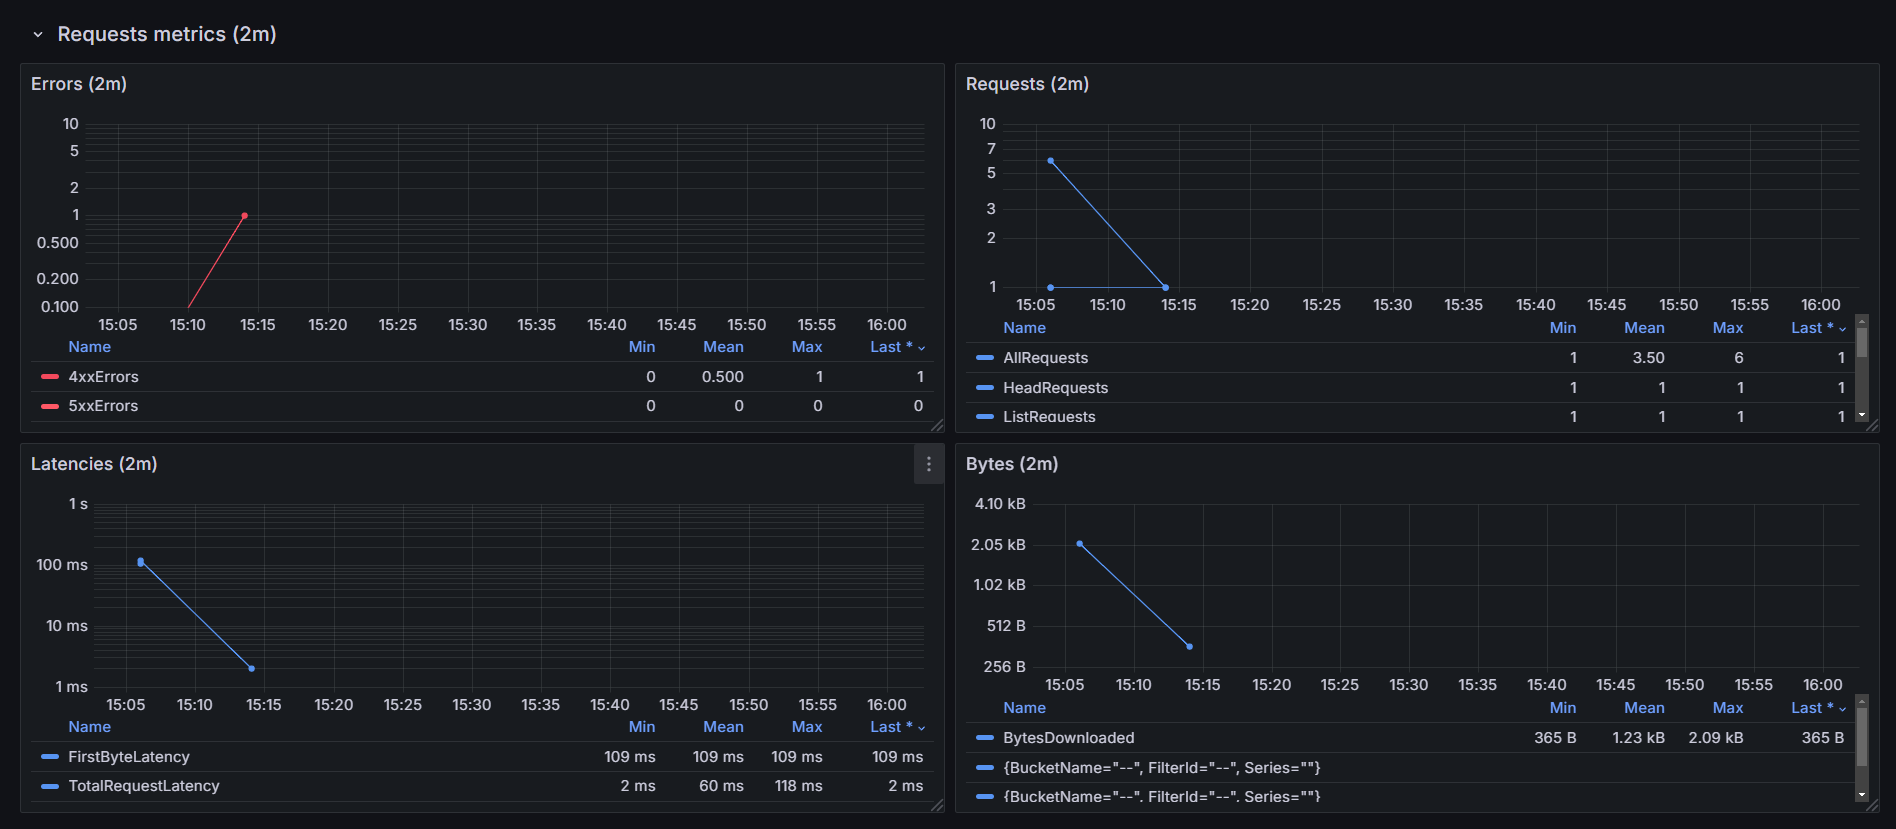This screenshot has width=1896, height=829.
Task: Click the Latencies panel corner resize handle
Action: 937,805
